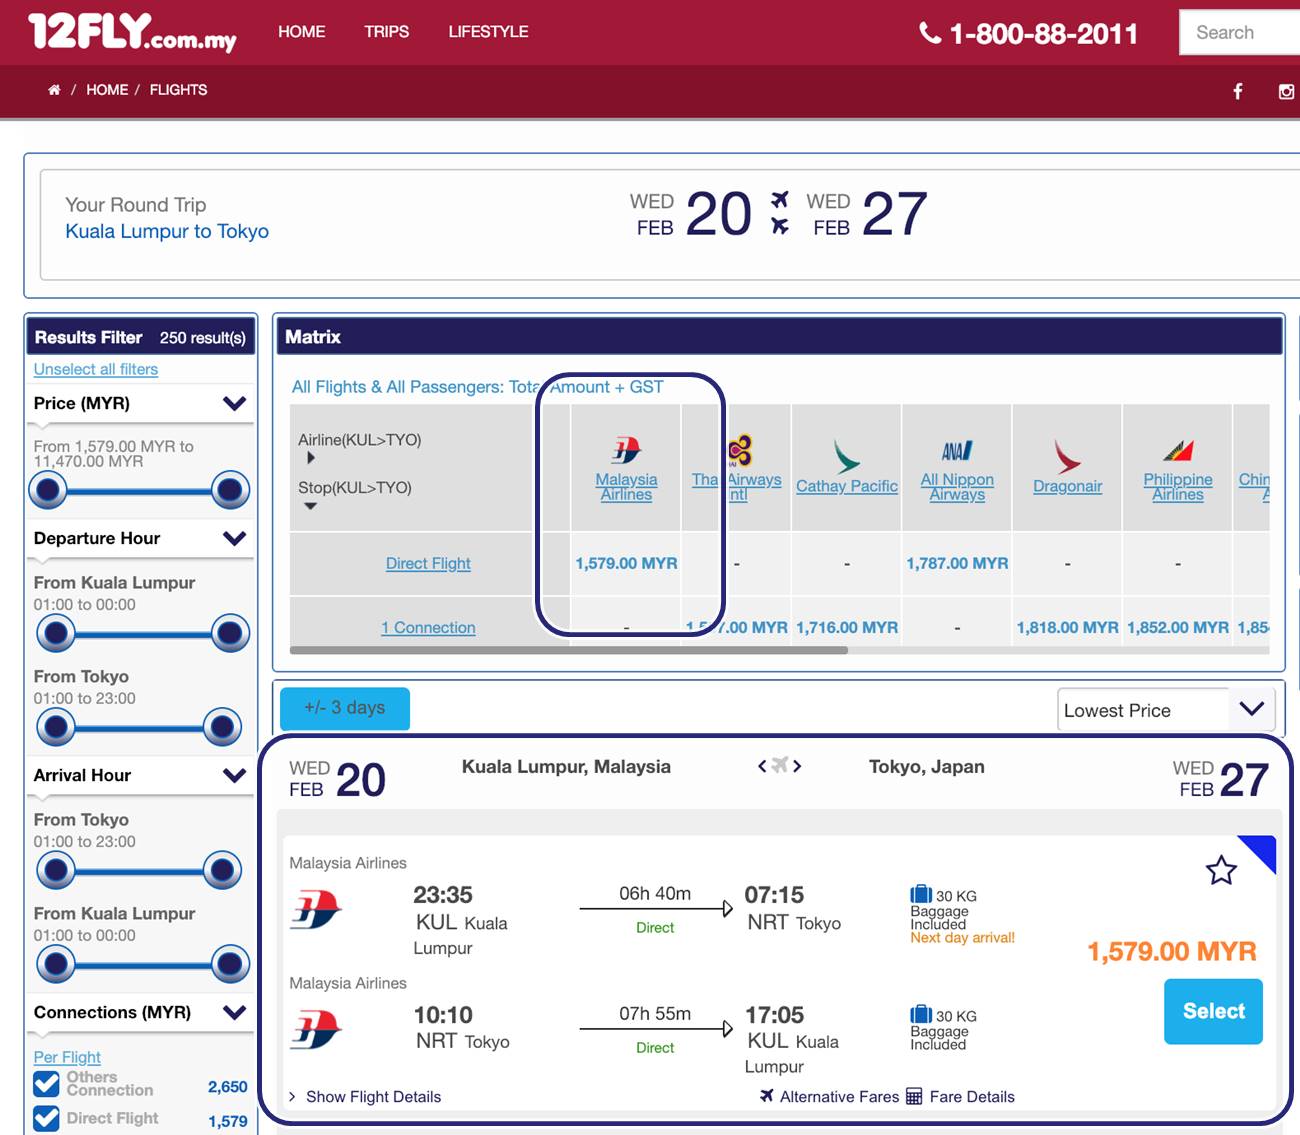Screen dimensions: 1300x1135
Task: Open the Facebook page icon
Action: pos(1238,92)
